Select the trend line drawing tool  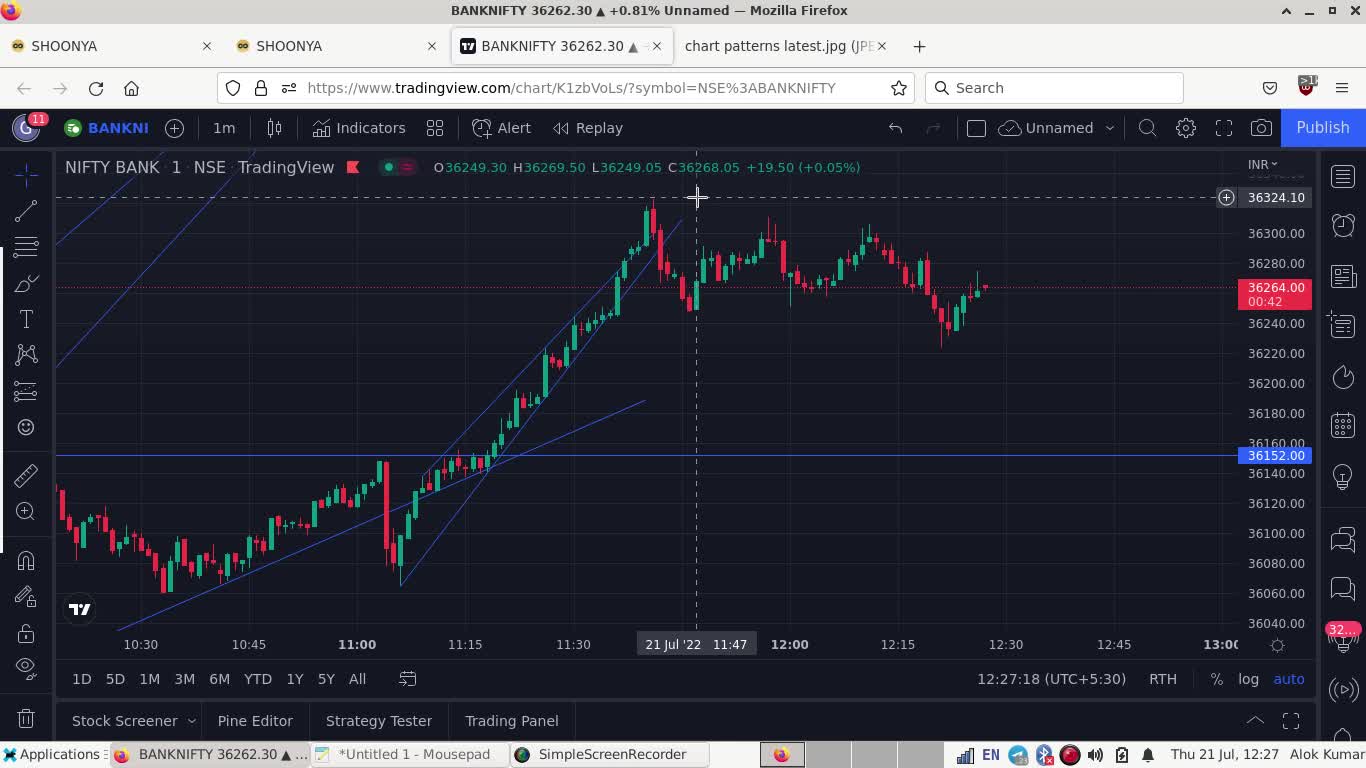tap(26, 210)
